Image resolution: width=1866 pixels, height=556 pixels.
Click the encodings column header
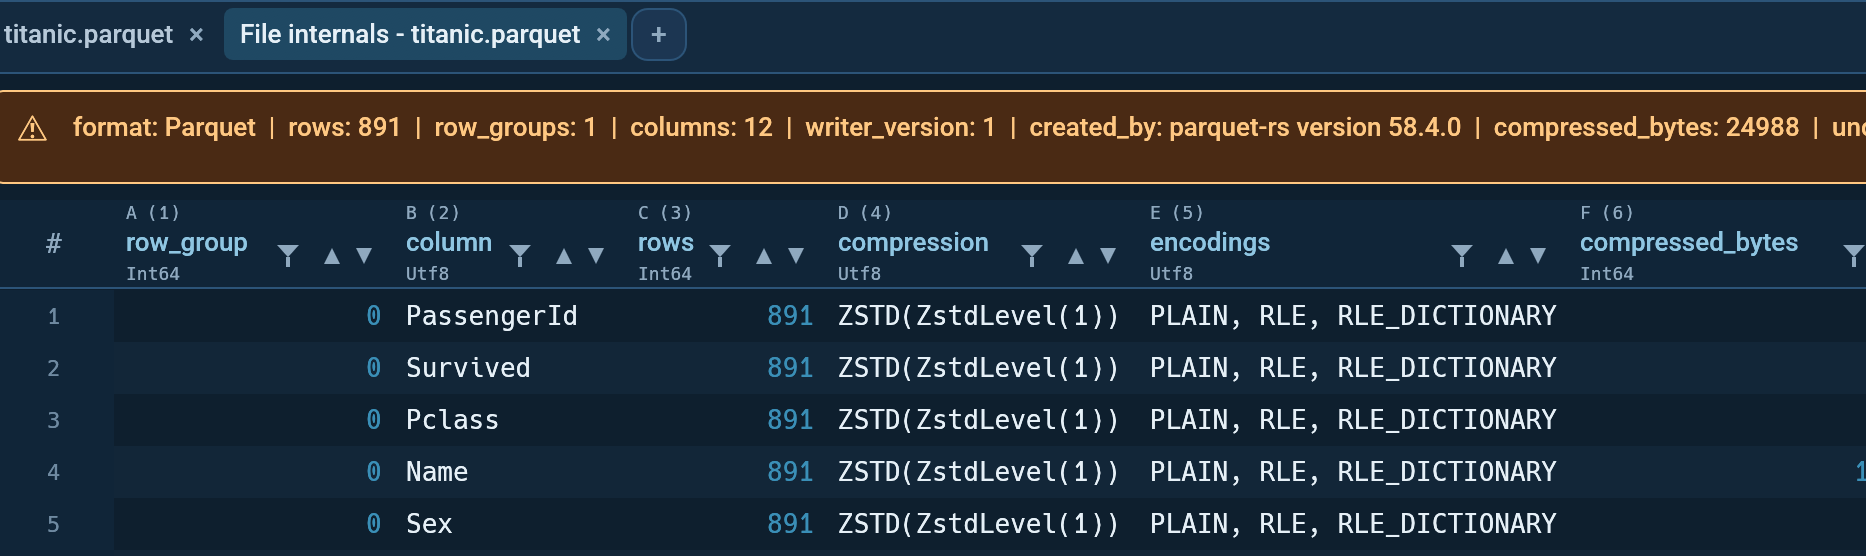tap(1210, 243)
